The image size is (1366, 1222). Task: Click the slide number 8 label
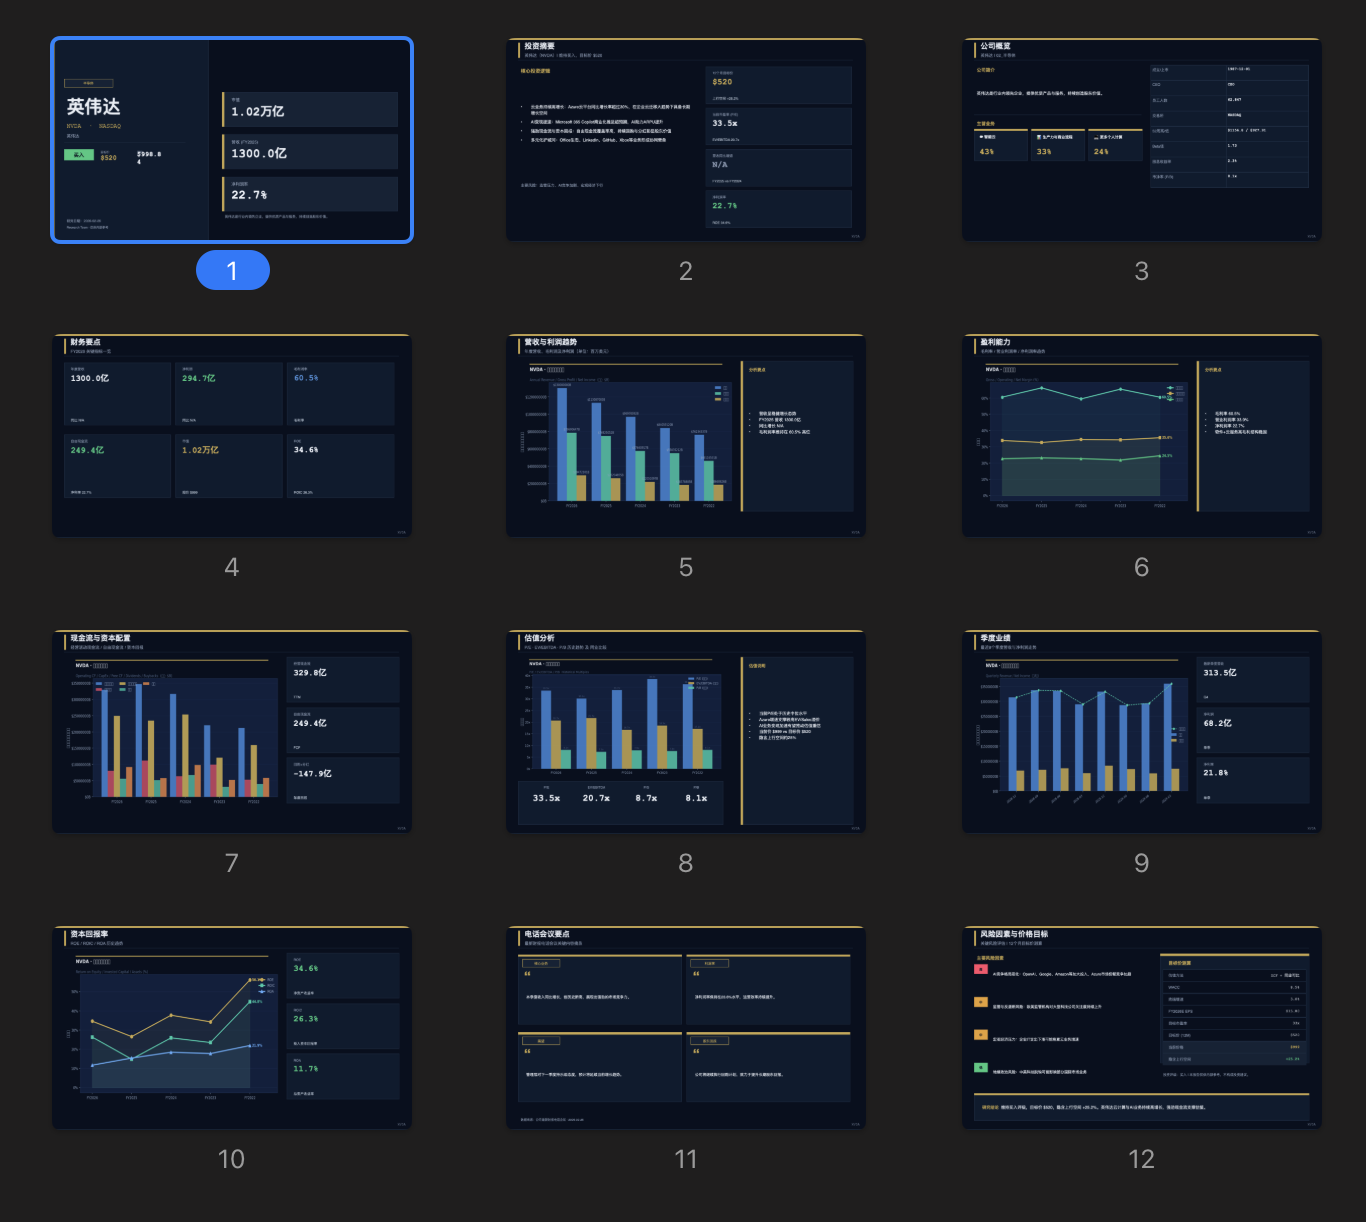[686, 863]
